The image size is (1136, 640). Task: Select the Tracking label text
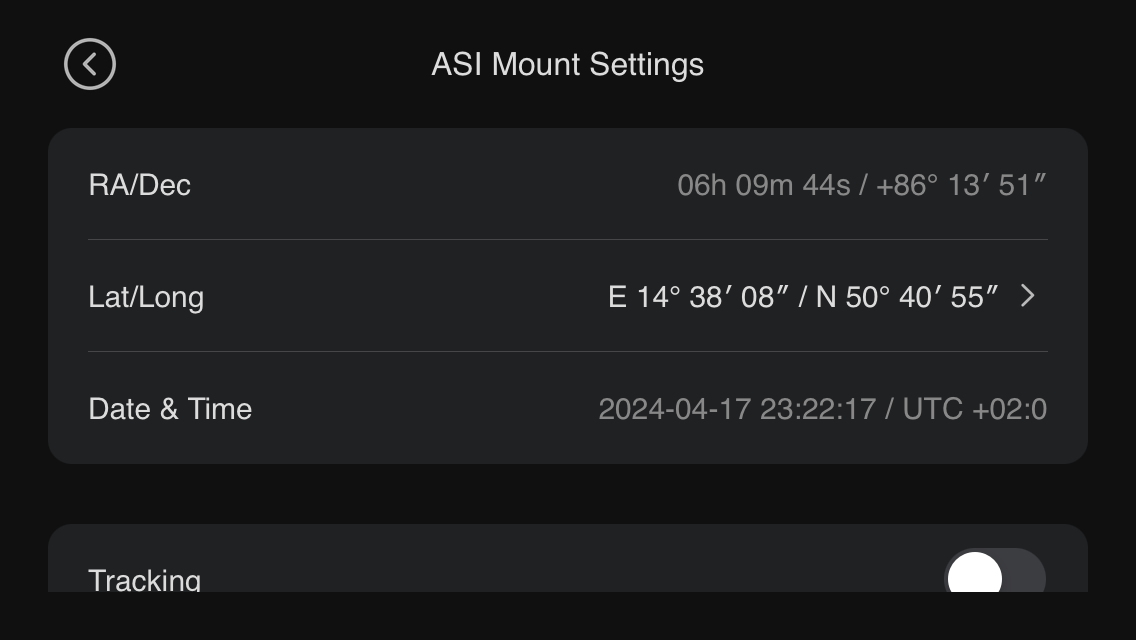pos(144,580)
